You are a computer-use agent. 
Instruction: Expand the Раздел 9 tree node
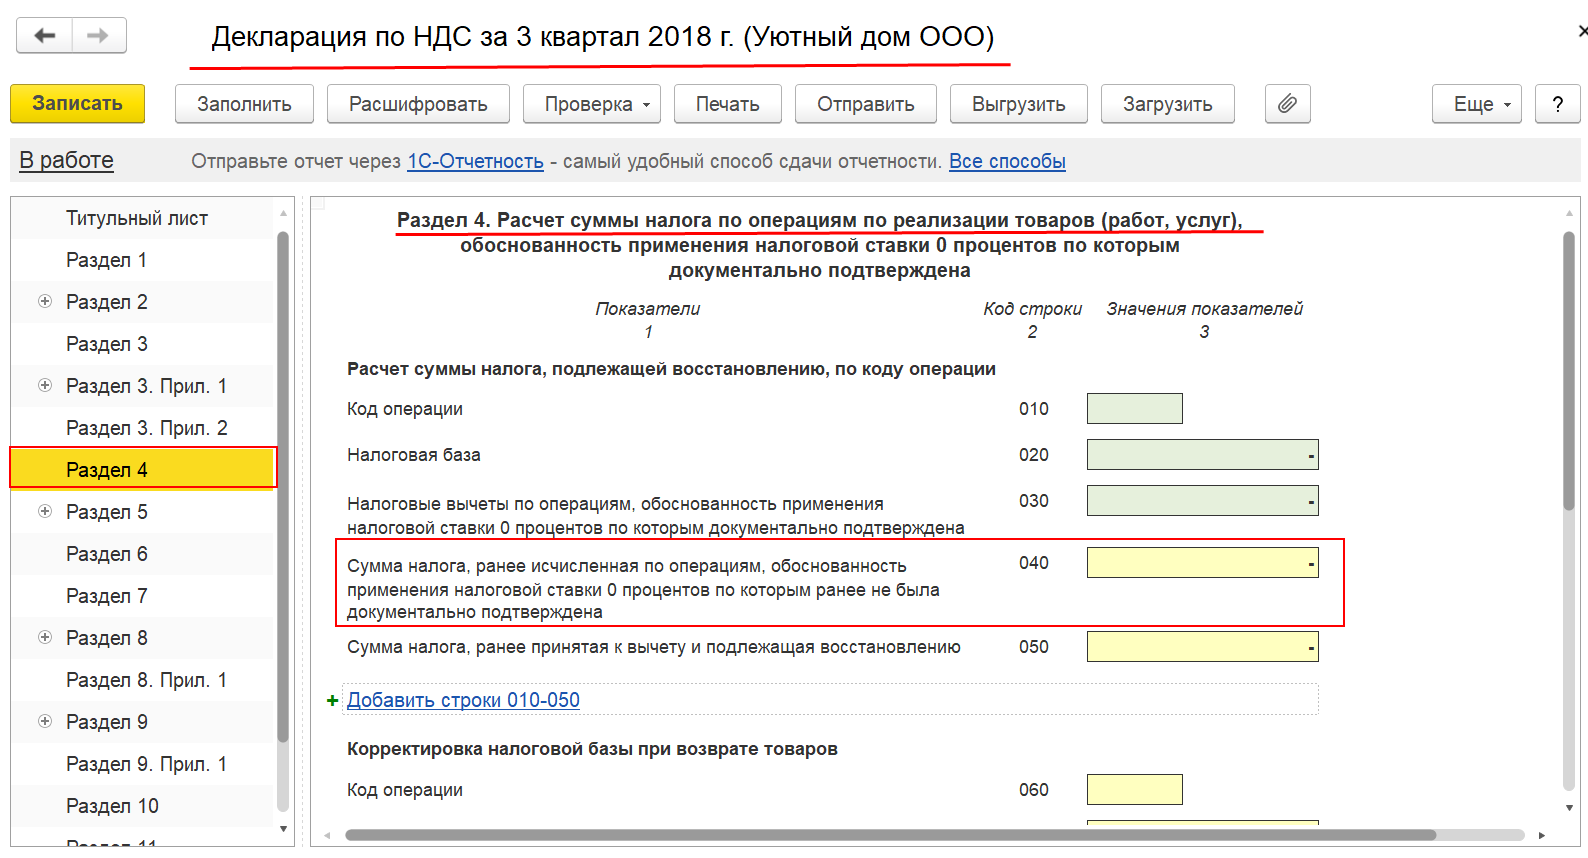45,721
